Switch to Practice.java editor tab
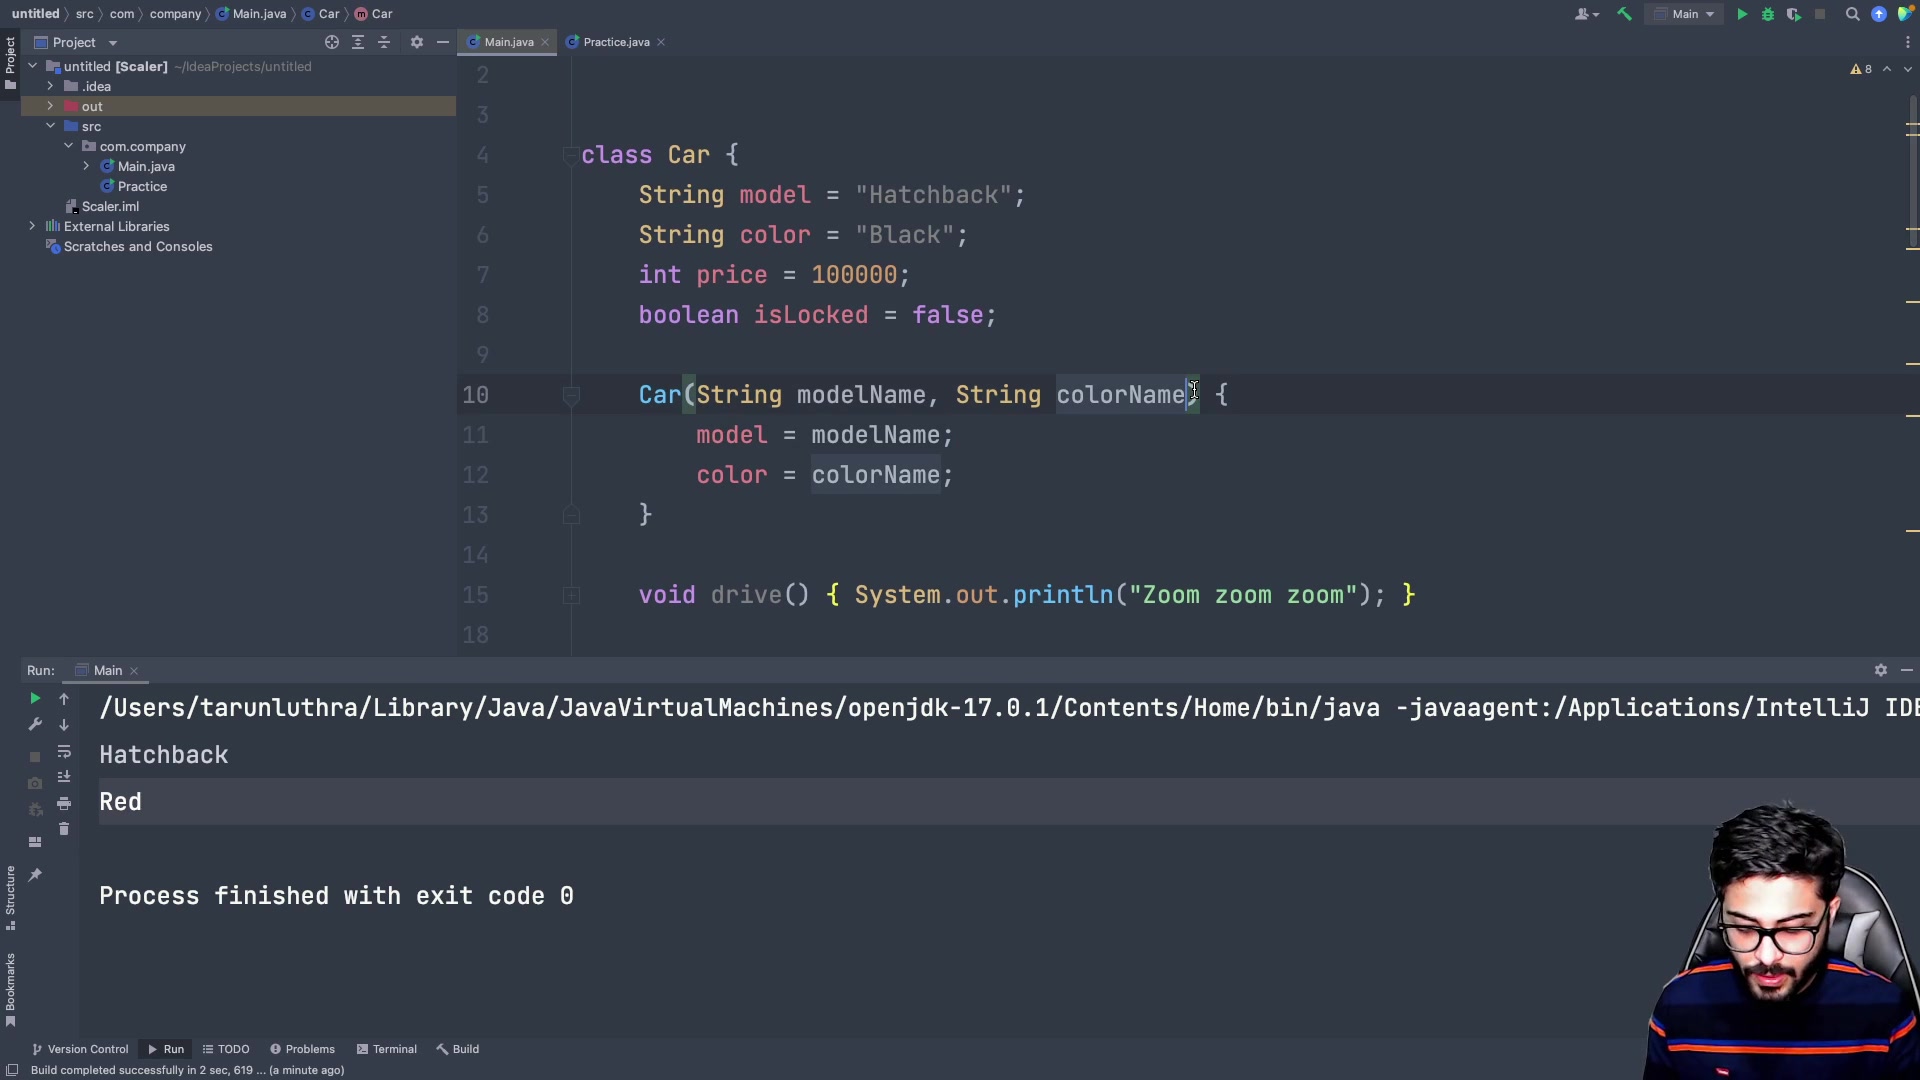Screen dimensions: 1920x1080 coord(615,42)
